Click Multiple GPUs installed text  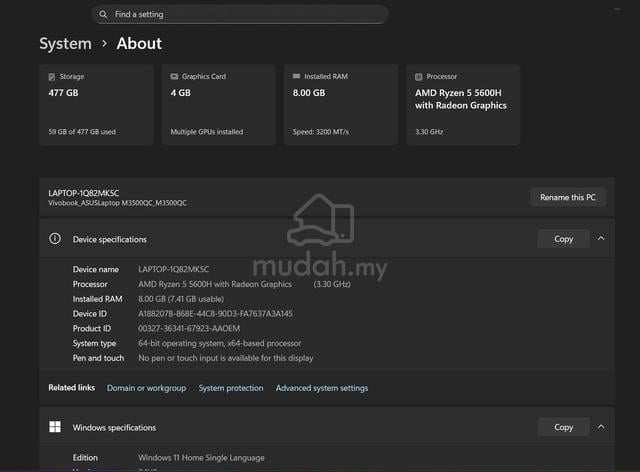click(x=207, y=132)
